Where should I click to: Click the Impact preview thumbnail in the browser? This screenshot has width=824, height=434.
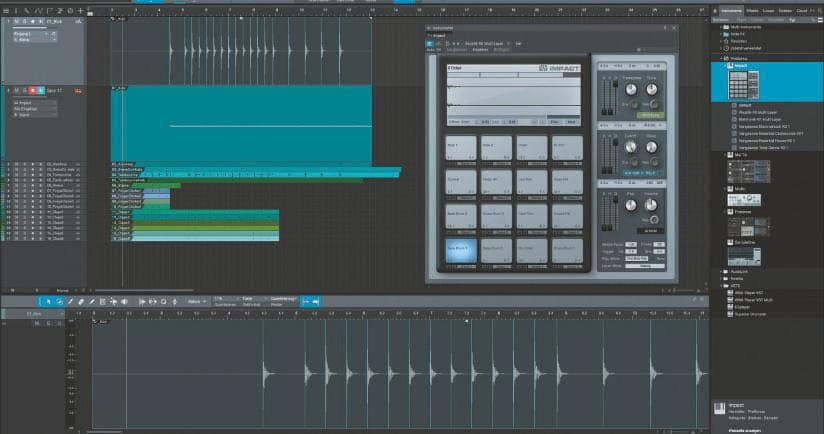coord(744,85)
